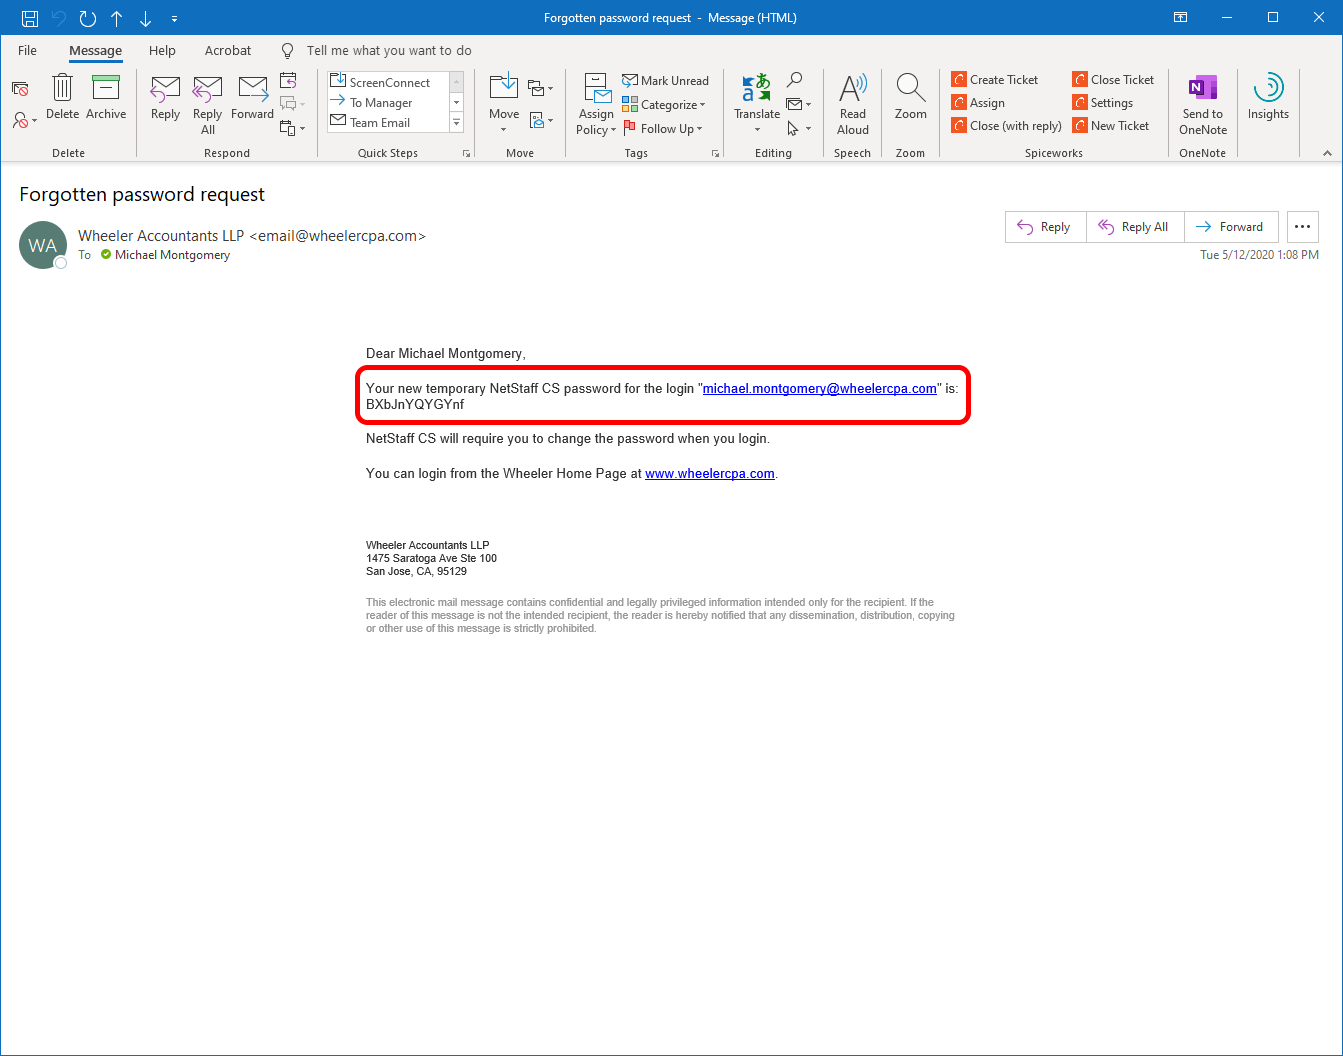
Task: Delete the message with the trash can icon
Action: pyautogui.click(x=62, y=98)
